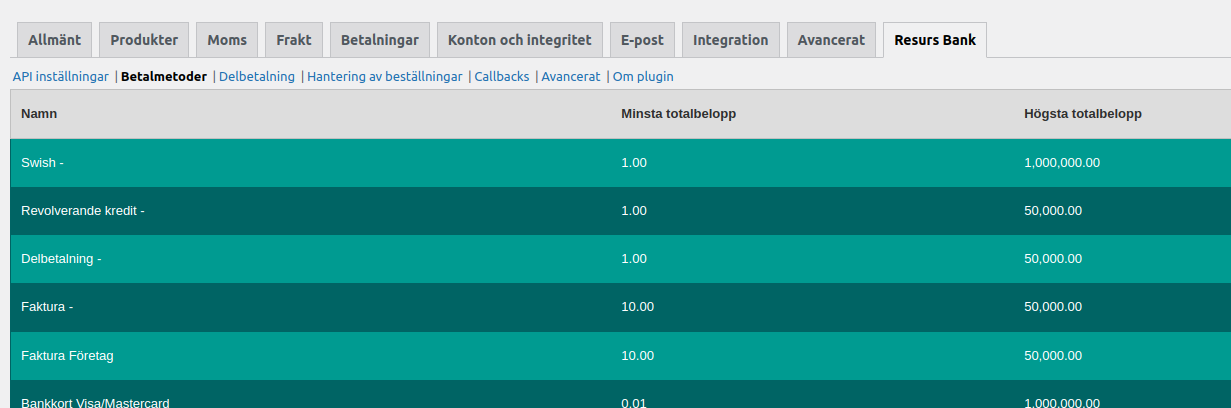The width and height of the screenshot is (1231, 408).
Task: Click the Avancerat sub-section link
Action: pyautogui.click(x=571, y=76)
